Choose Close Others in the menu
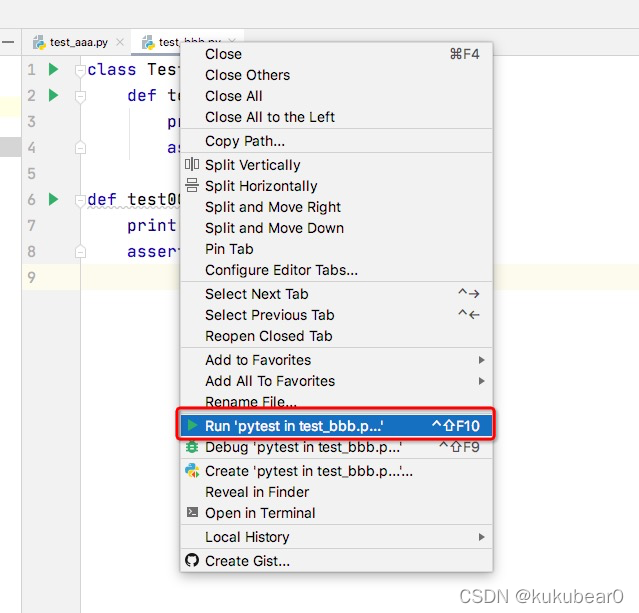This screenshot has height=613, width=639. pos(336,75)
